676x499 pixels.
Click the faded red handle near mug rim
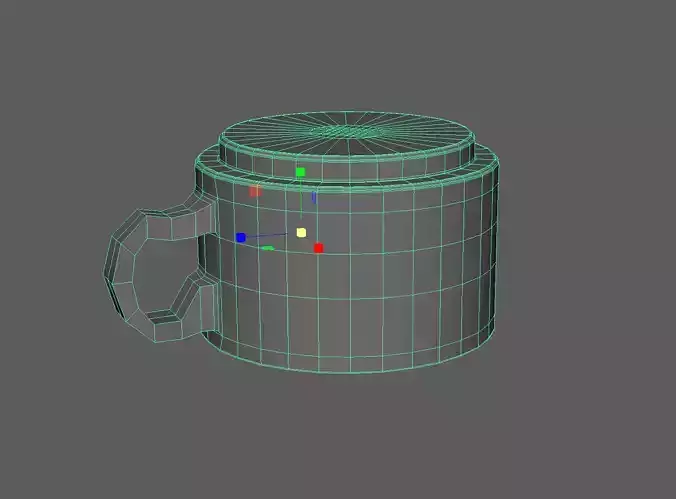[255, 191]
